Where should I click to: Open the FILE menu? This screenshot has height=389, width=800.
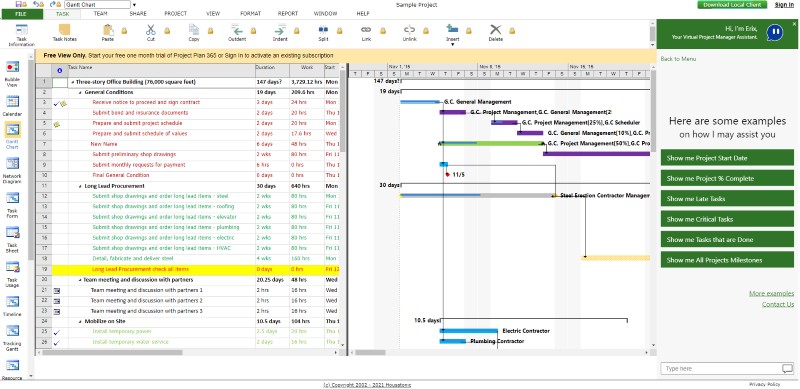(x=21, y=14)
